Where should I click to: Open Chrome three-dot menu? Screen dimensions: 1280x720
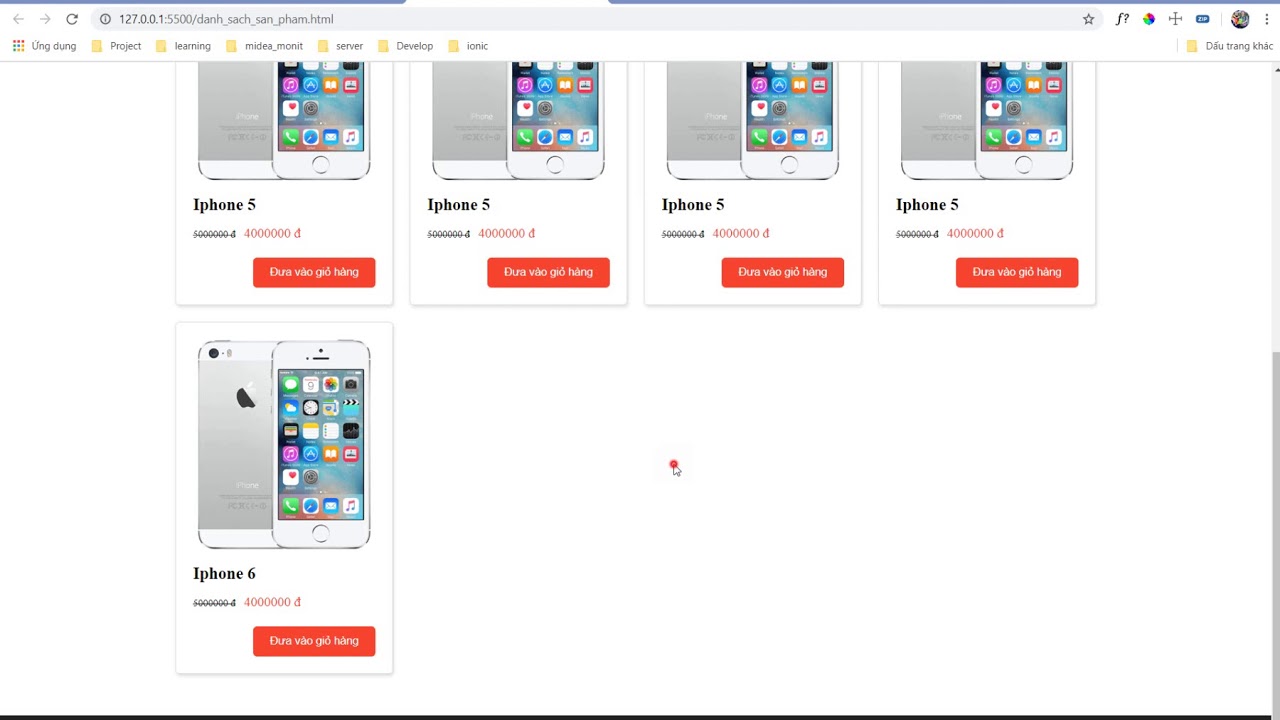tap(1267, 19)
